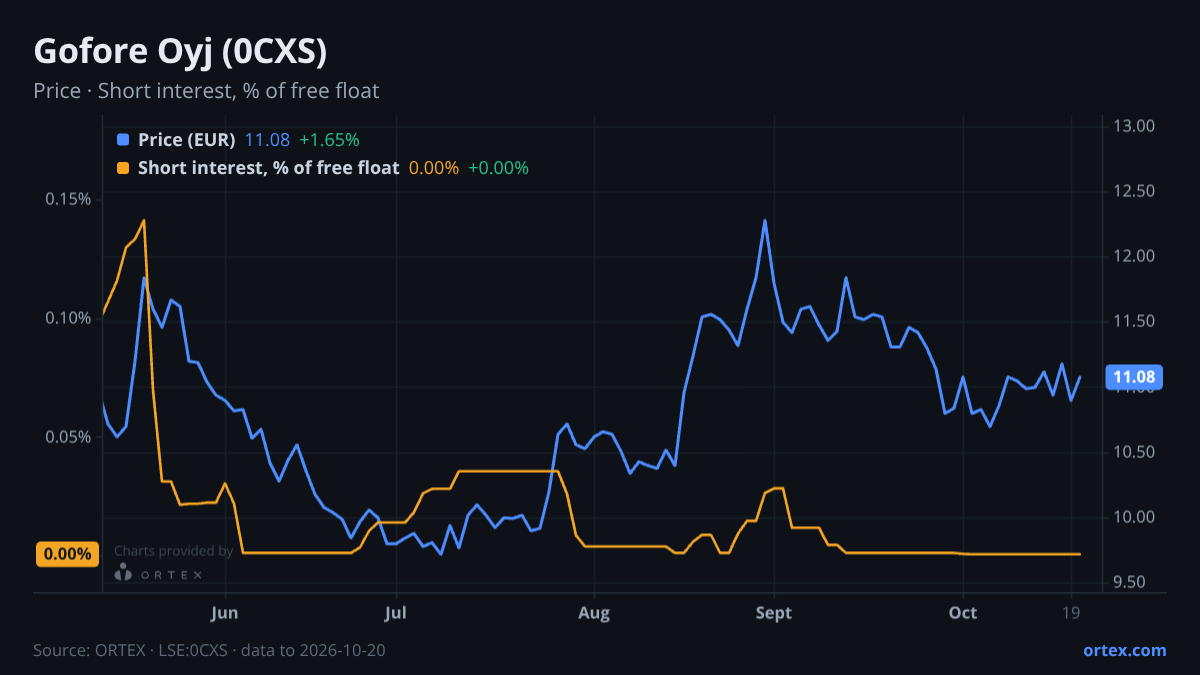This screenshot has width=1200, height=675.
Task: Click the Sept label on the time axis
Action: (773, 613)
